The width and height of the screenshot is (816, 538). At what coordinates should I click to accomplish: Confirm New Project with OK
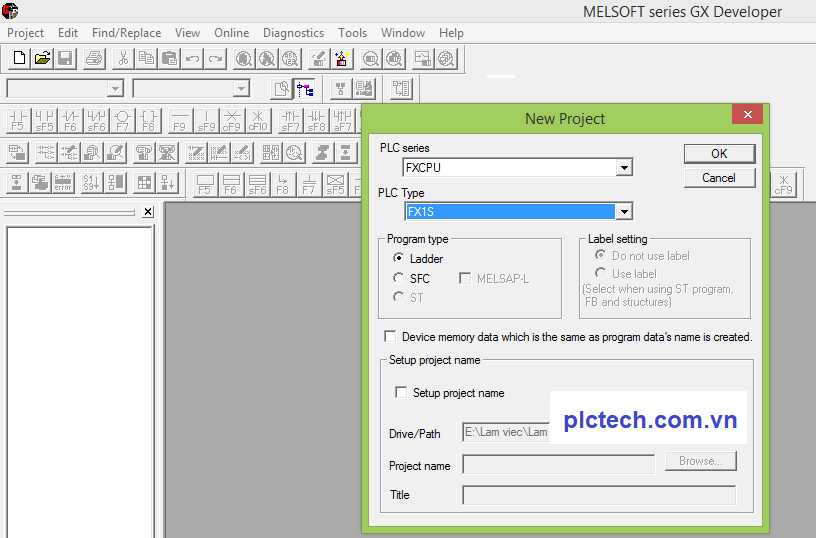(x=719, y=153)
